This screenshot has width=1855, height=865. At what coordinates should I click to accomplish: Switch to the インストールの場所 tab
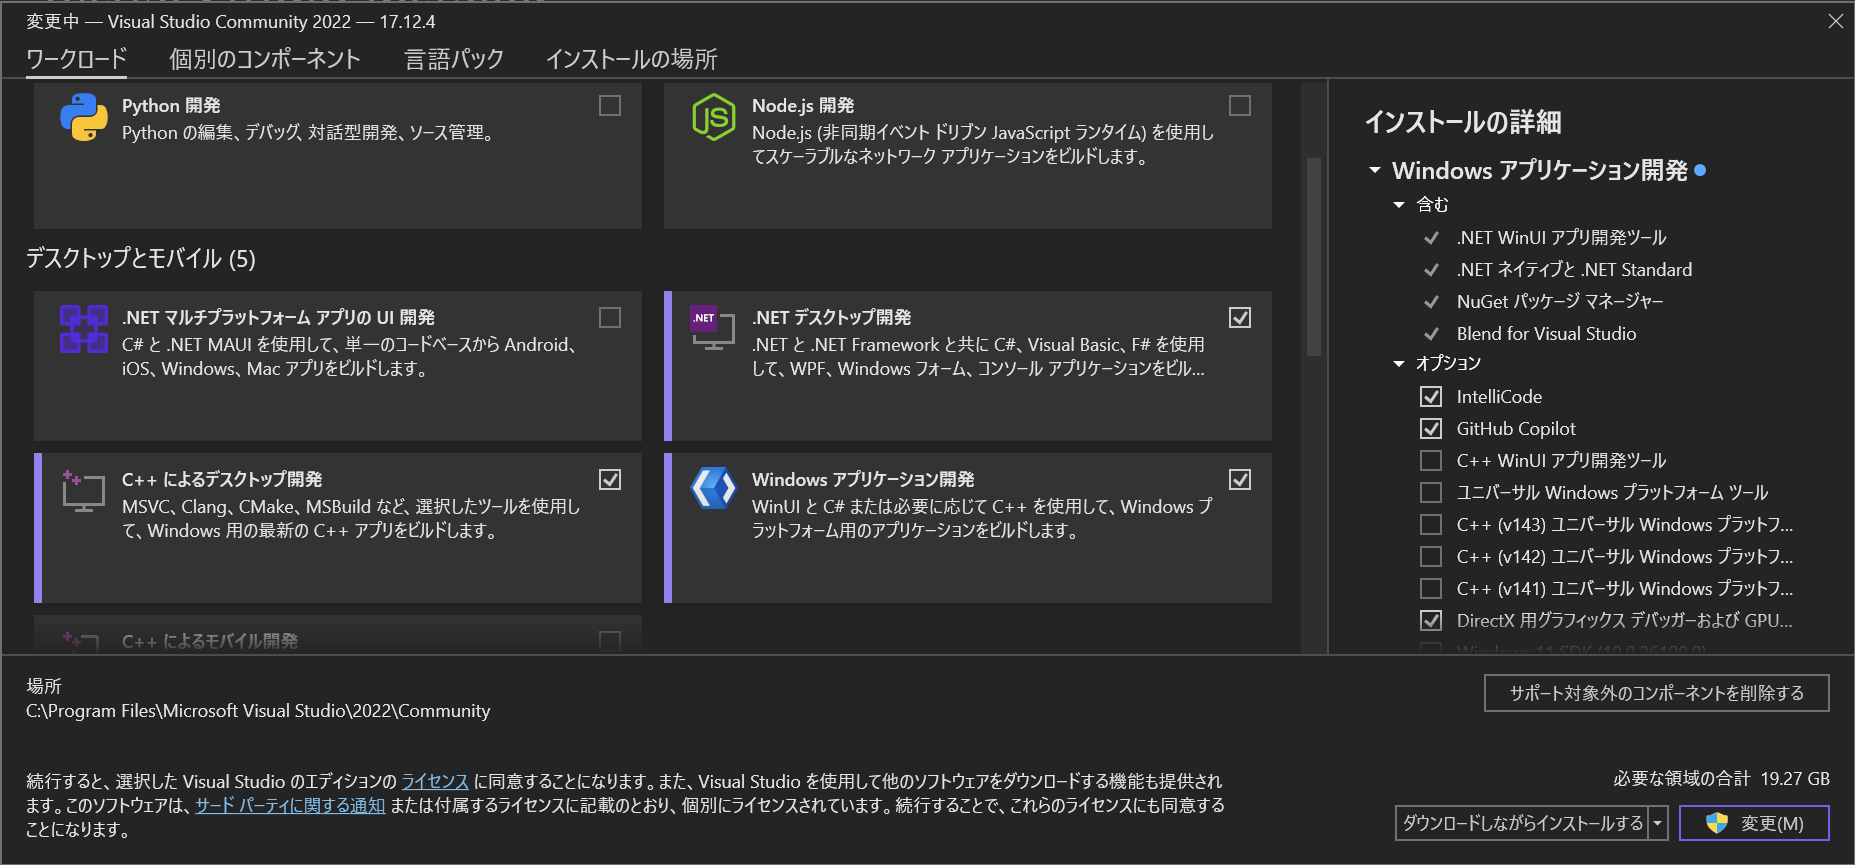tap(632, 59)
